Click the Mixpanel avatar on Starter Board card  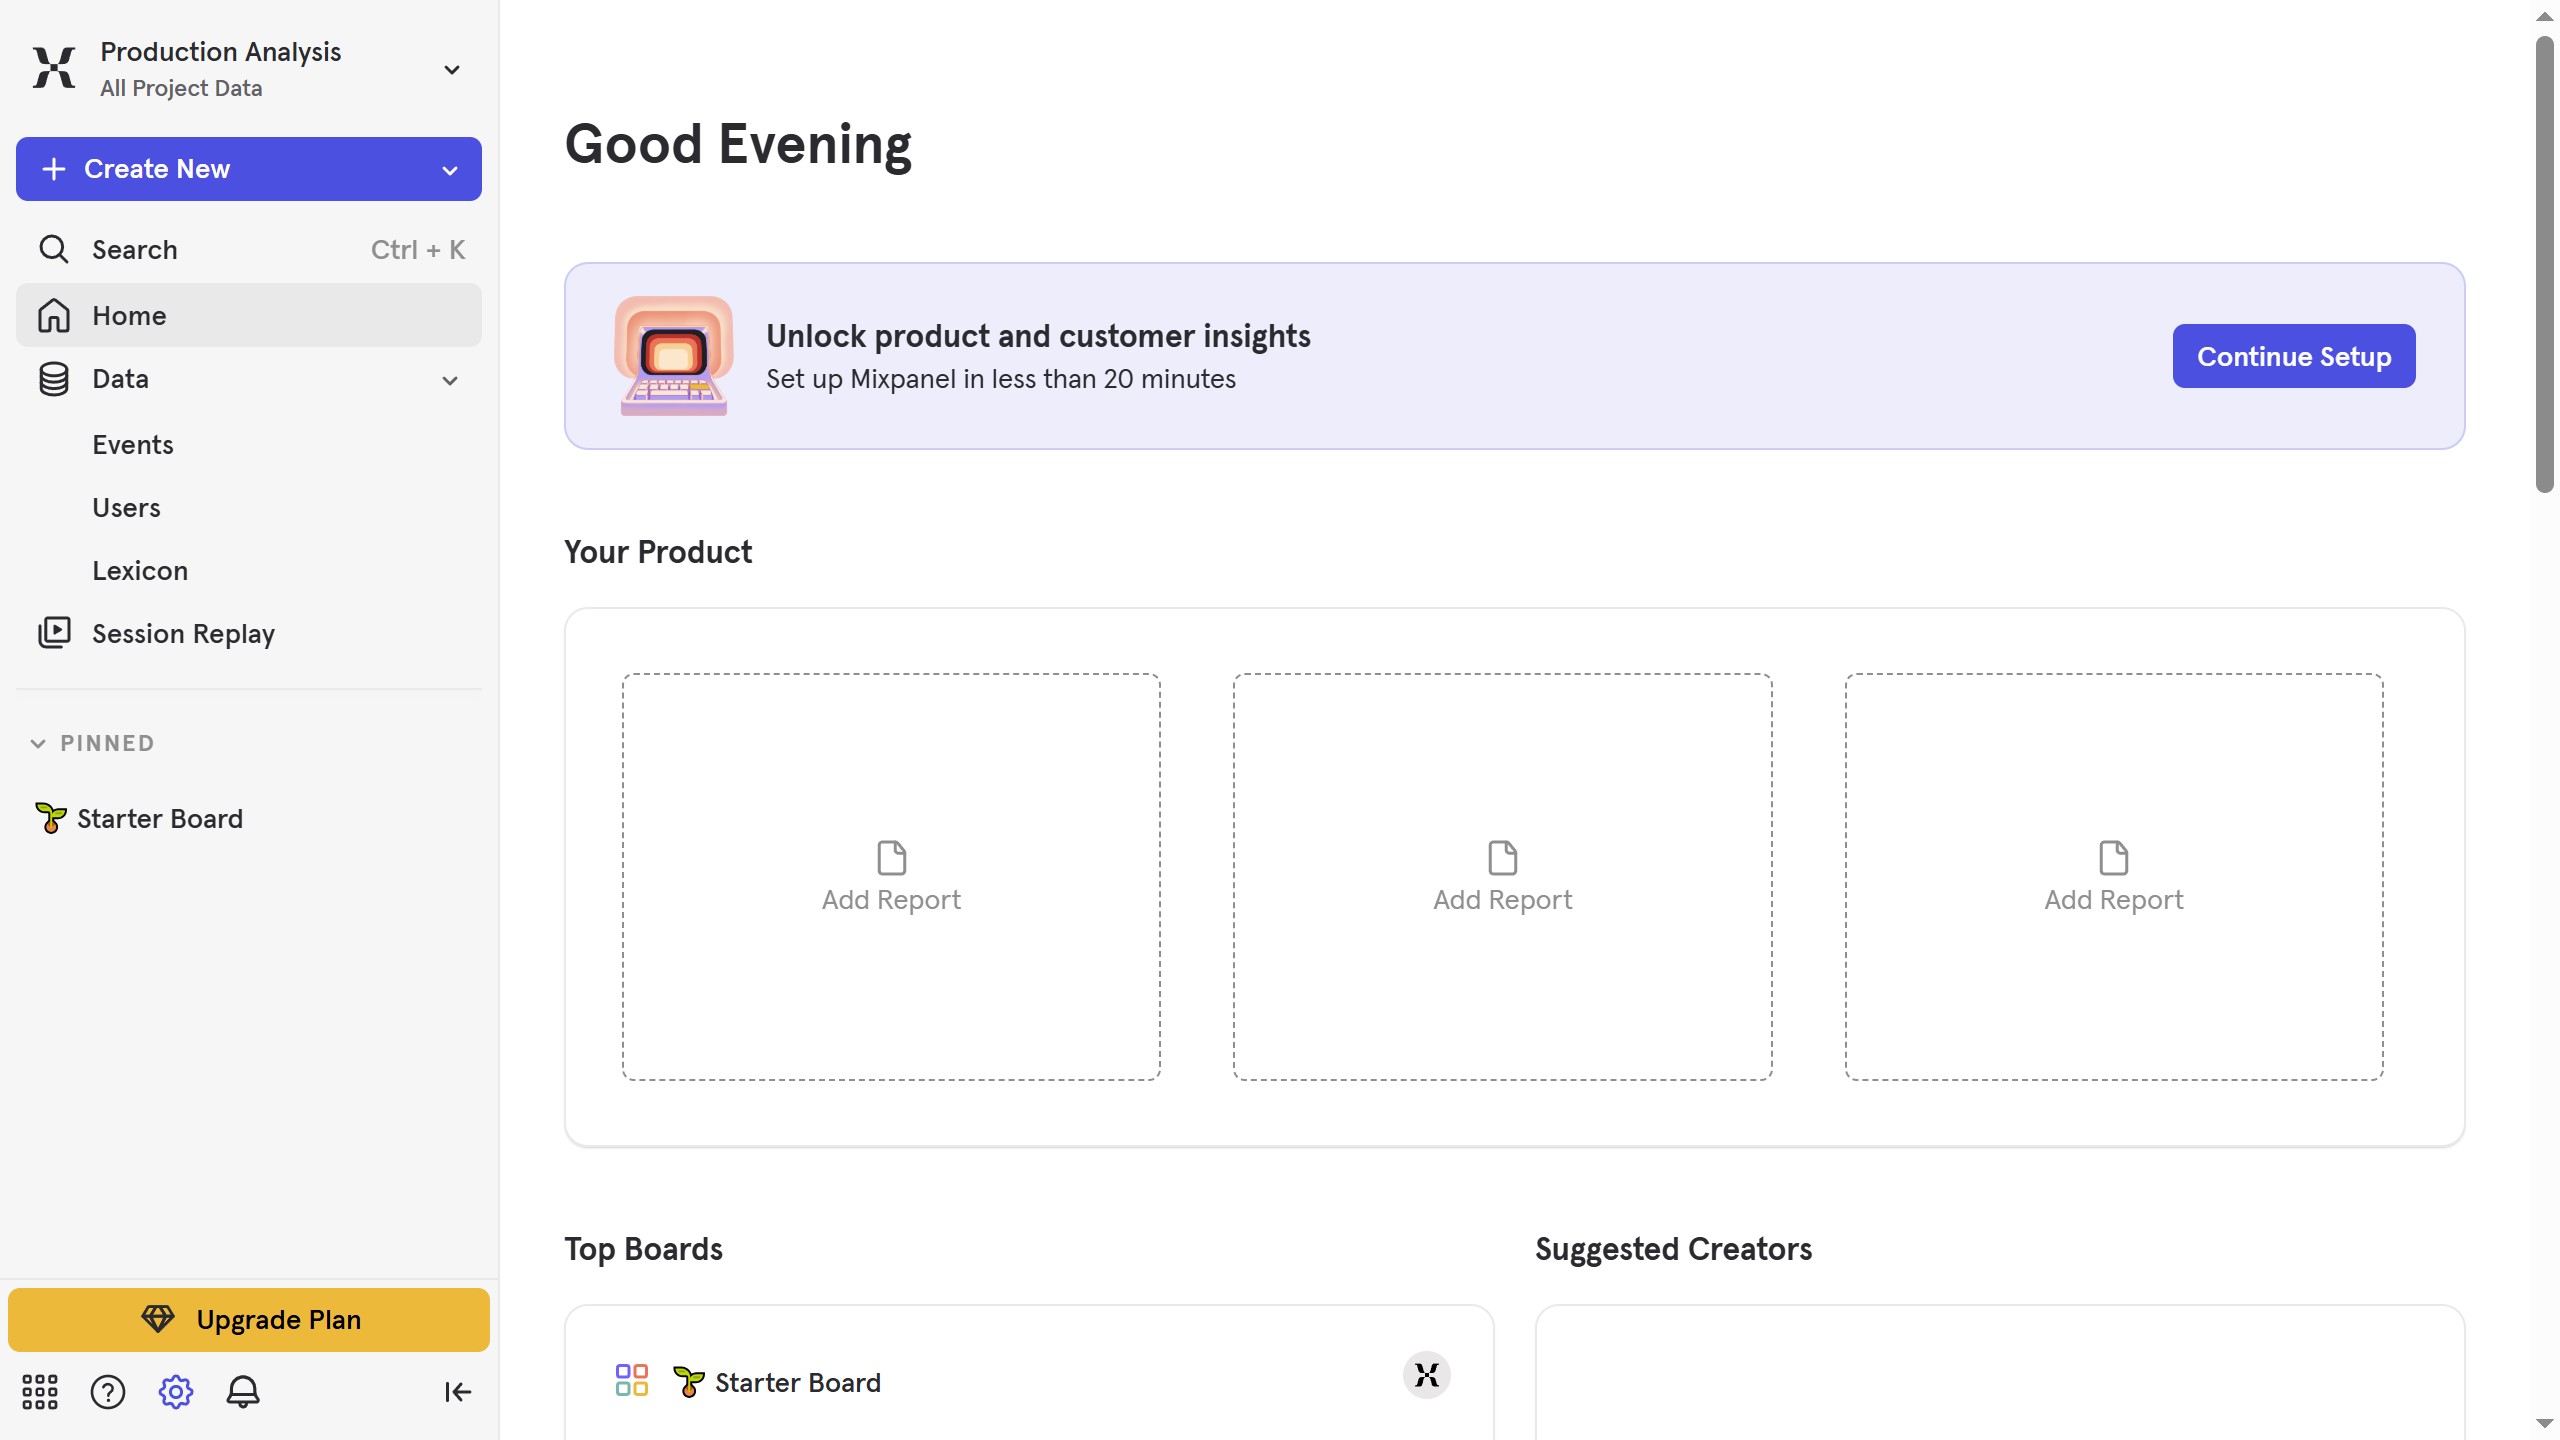1427,1375
